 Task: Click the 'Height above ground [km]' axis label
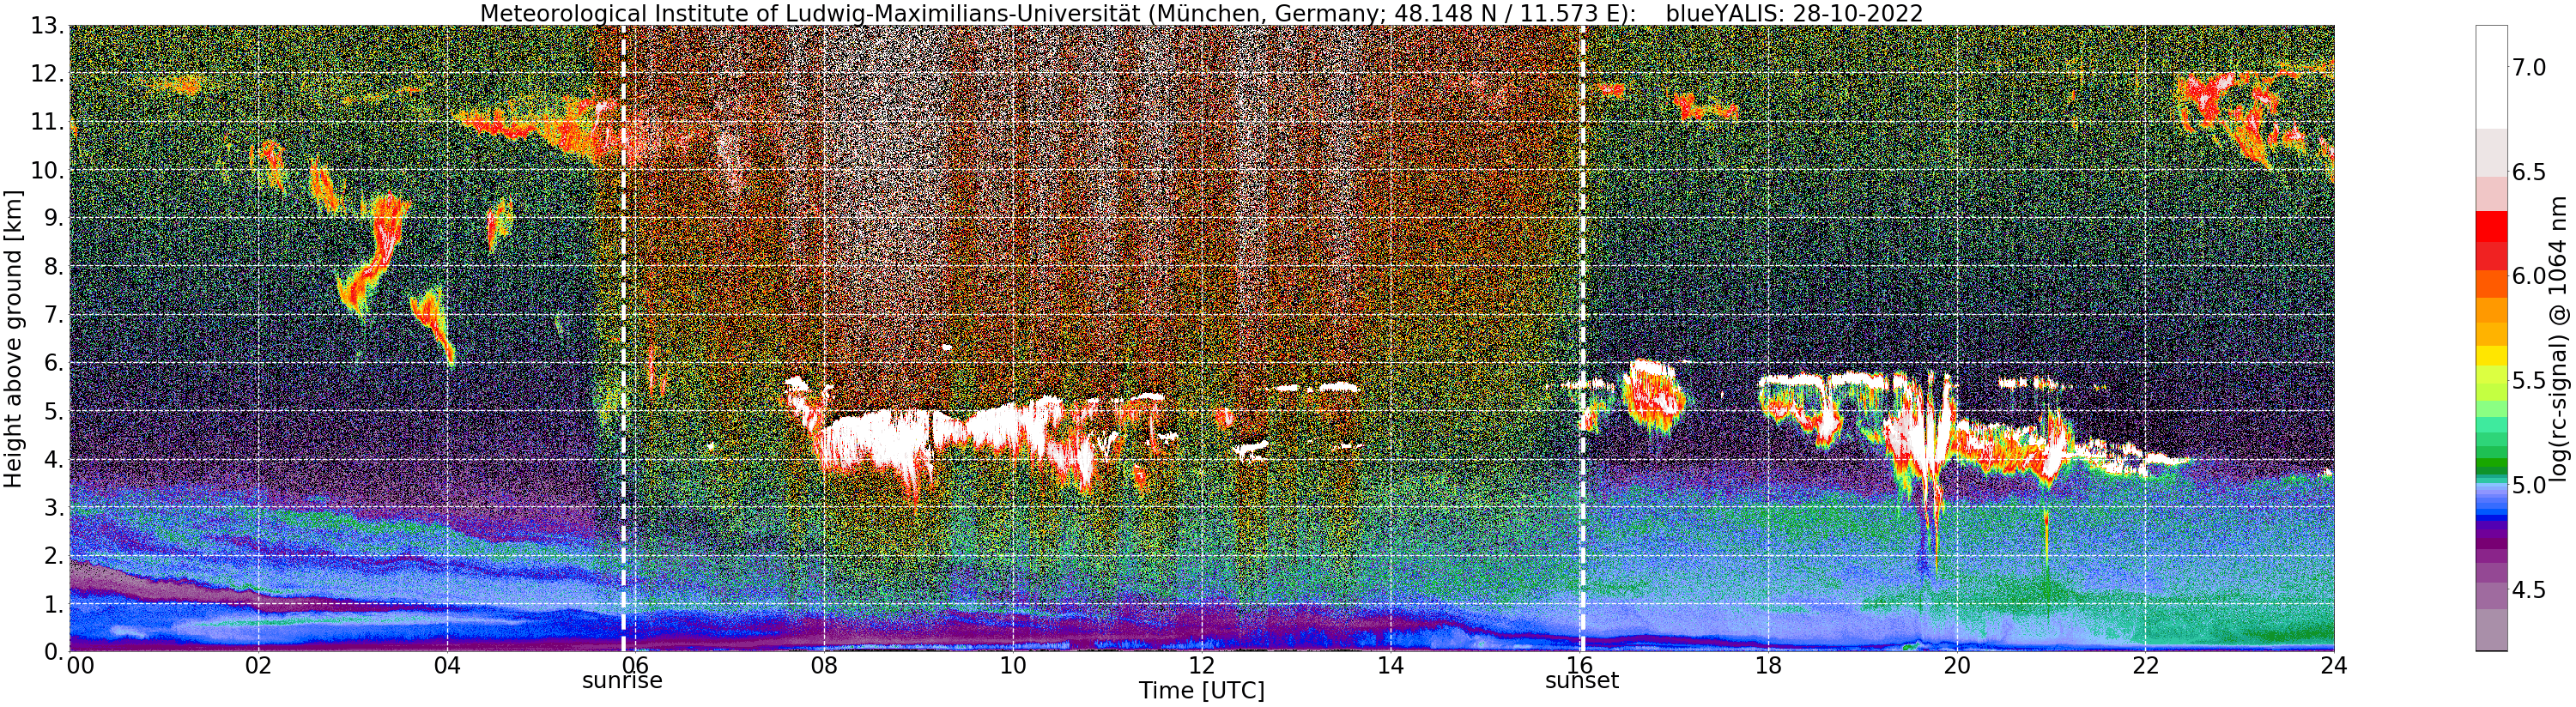[x=13, y=339]
